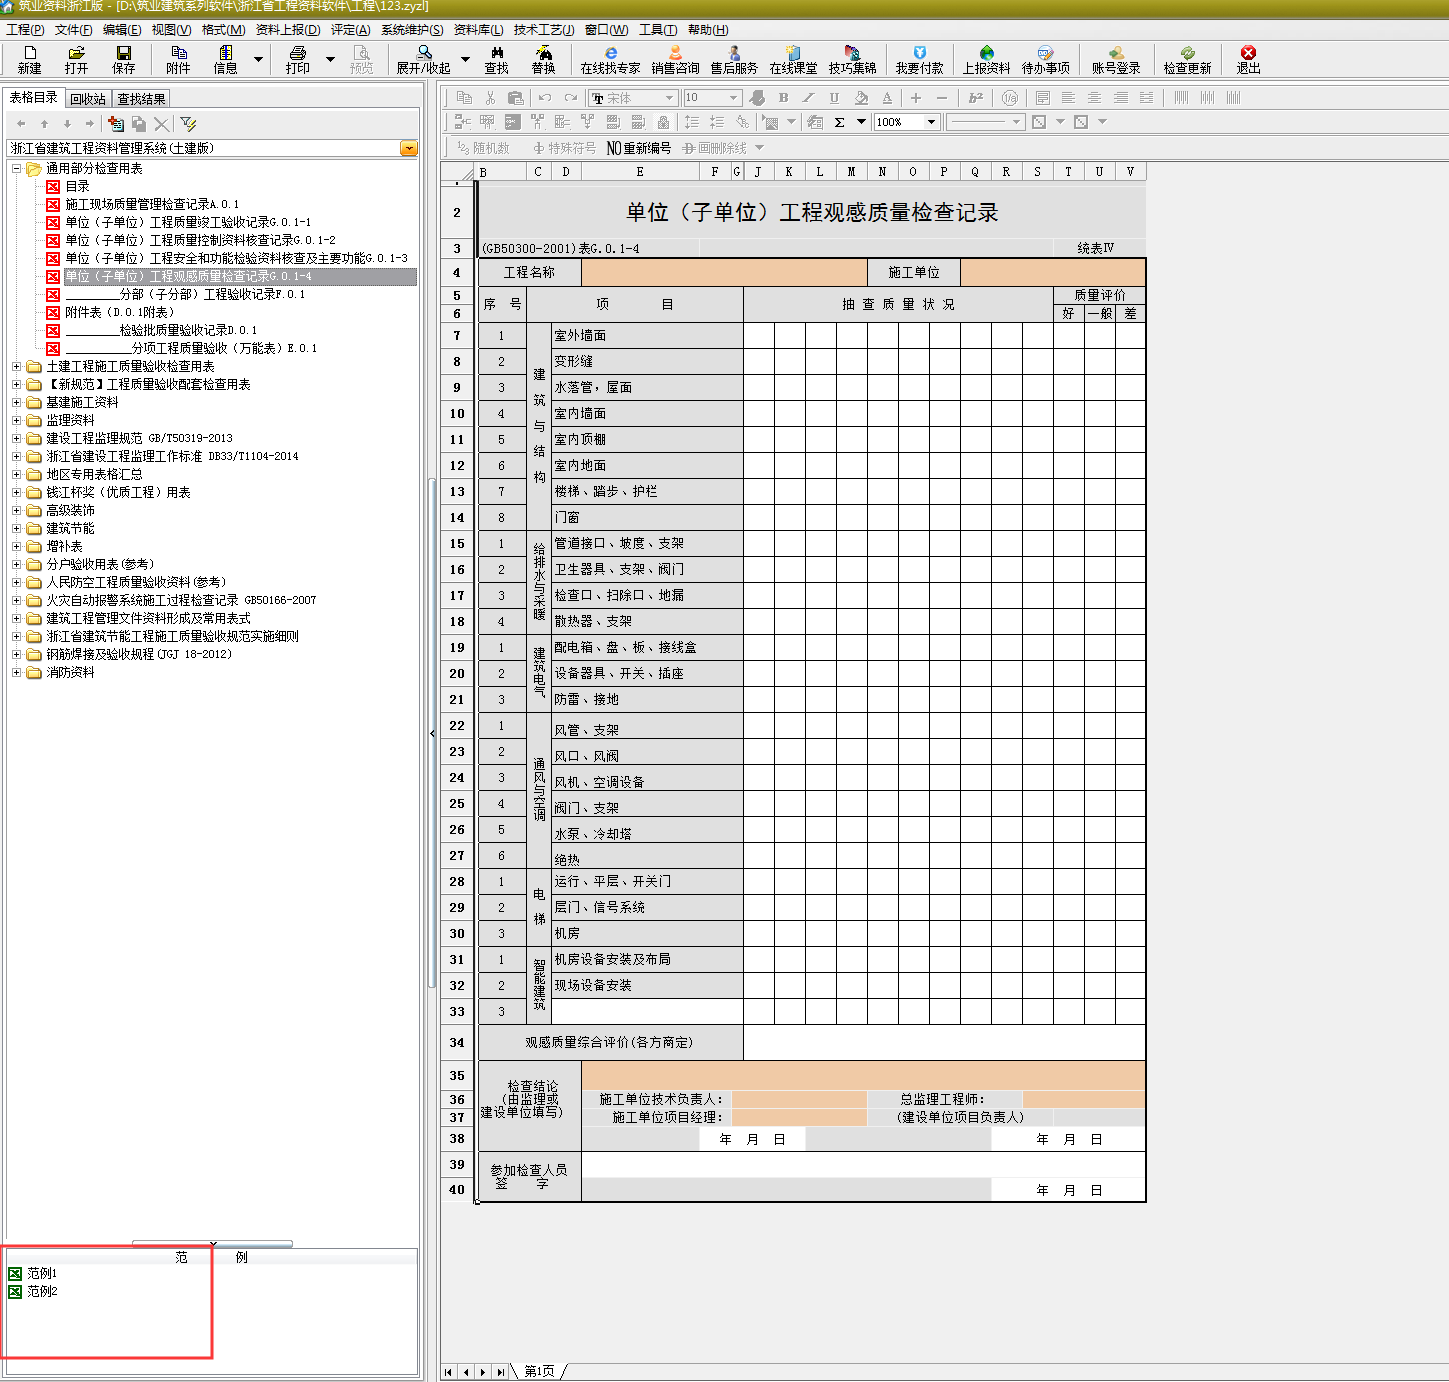Collapse the 通用部分检查用表 tree folder
This screenshot has width=1449, height=1382.
click(17, 169)
